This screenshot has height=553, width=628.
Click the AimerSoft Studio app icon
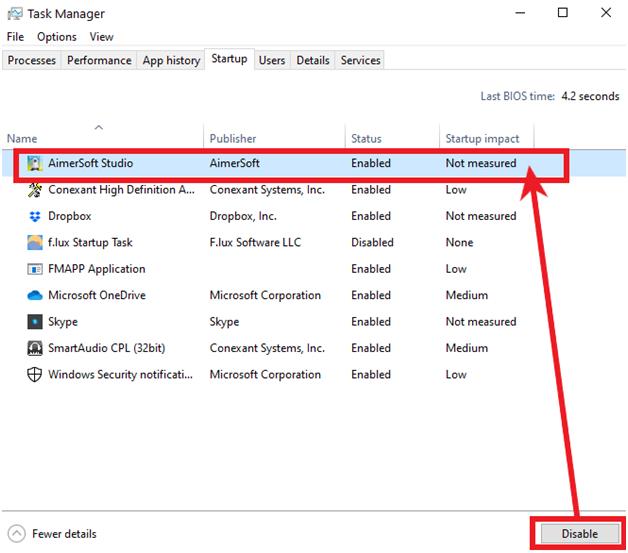point(35,163)
